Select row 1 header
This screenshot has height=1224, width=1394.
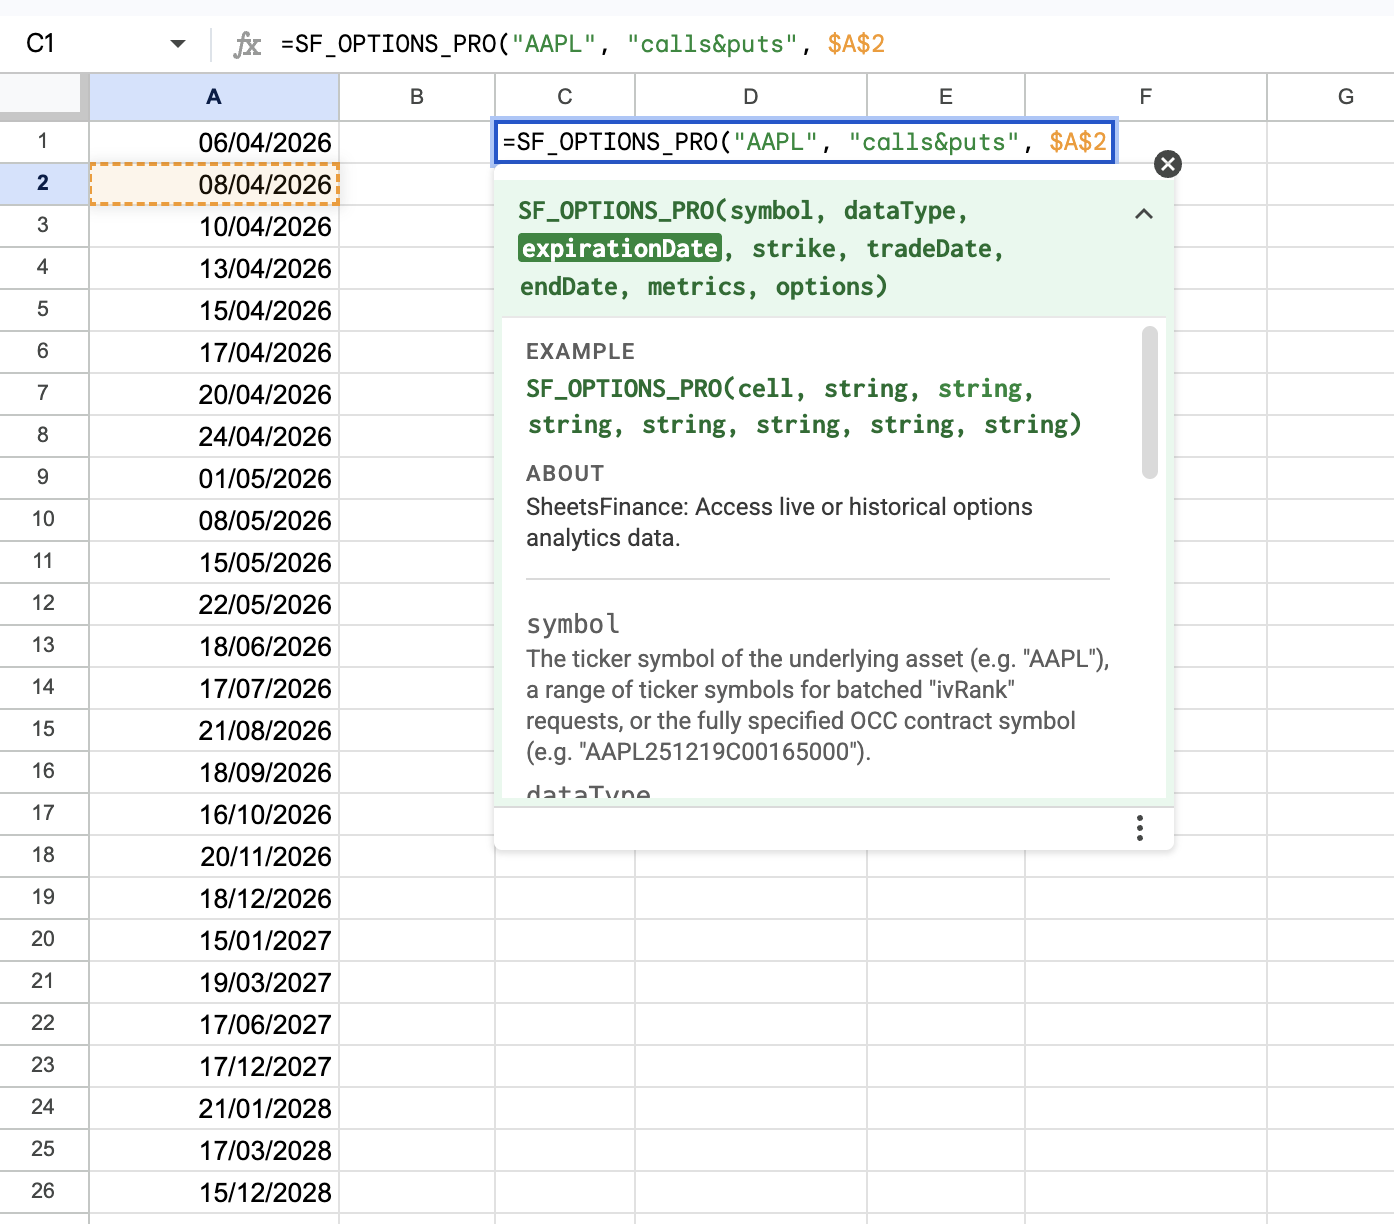coord(43,141)
